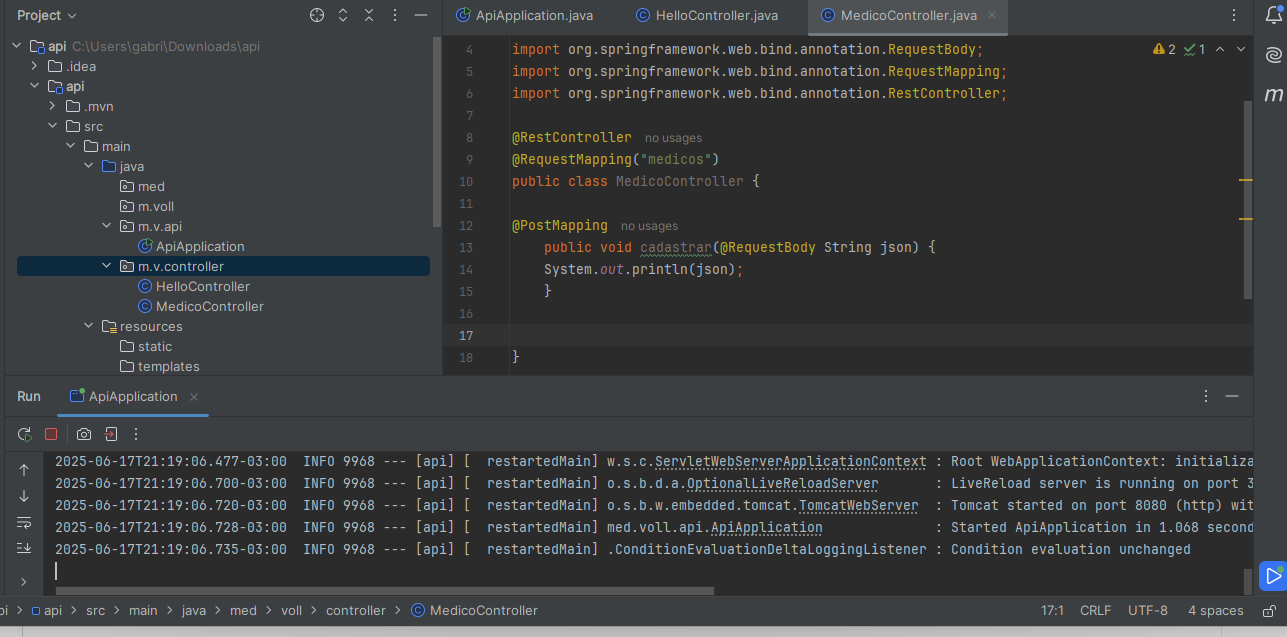Screen dimensions: 1287x637
Task: Click the typo indicator showing 1
Action: pos(1194,49)
